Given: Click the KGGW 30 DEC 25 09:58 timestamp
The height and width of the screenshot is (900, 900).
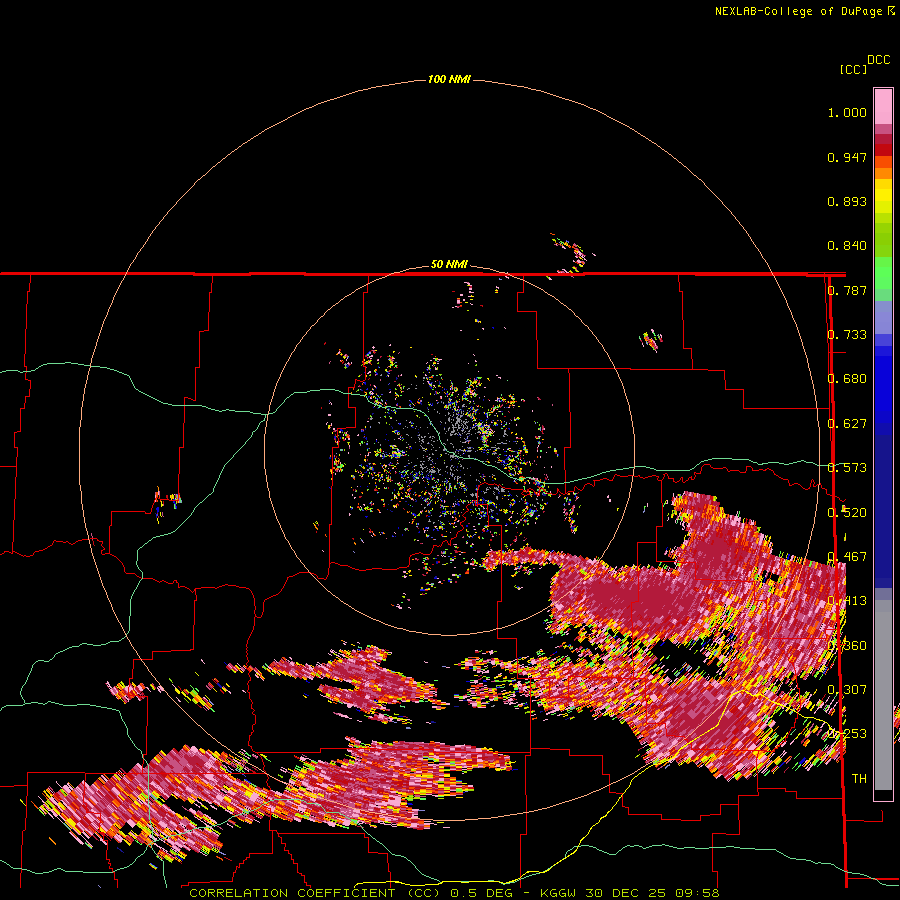Looking at the screenshot, I should click(x=629, y=893).
